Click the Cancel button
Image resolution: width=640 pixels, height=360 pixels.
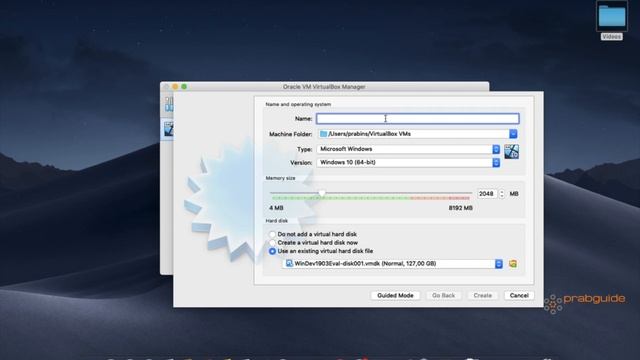pyautogui.click(x=519, y=295)
